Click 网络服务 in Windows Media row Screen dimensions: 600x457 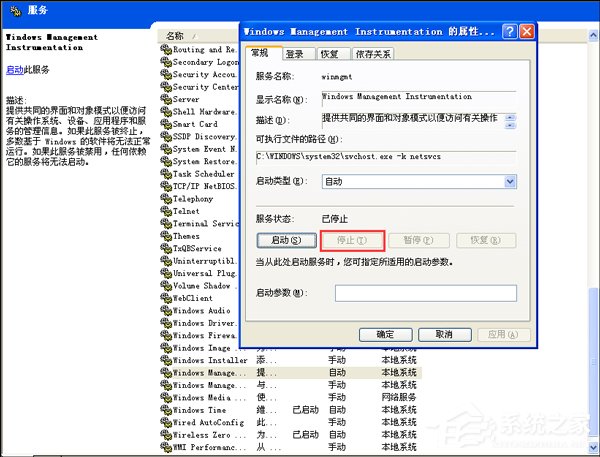399,397
